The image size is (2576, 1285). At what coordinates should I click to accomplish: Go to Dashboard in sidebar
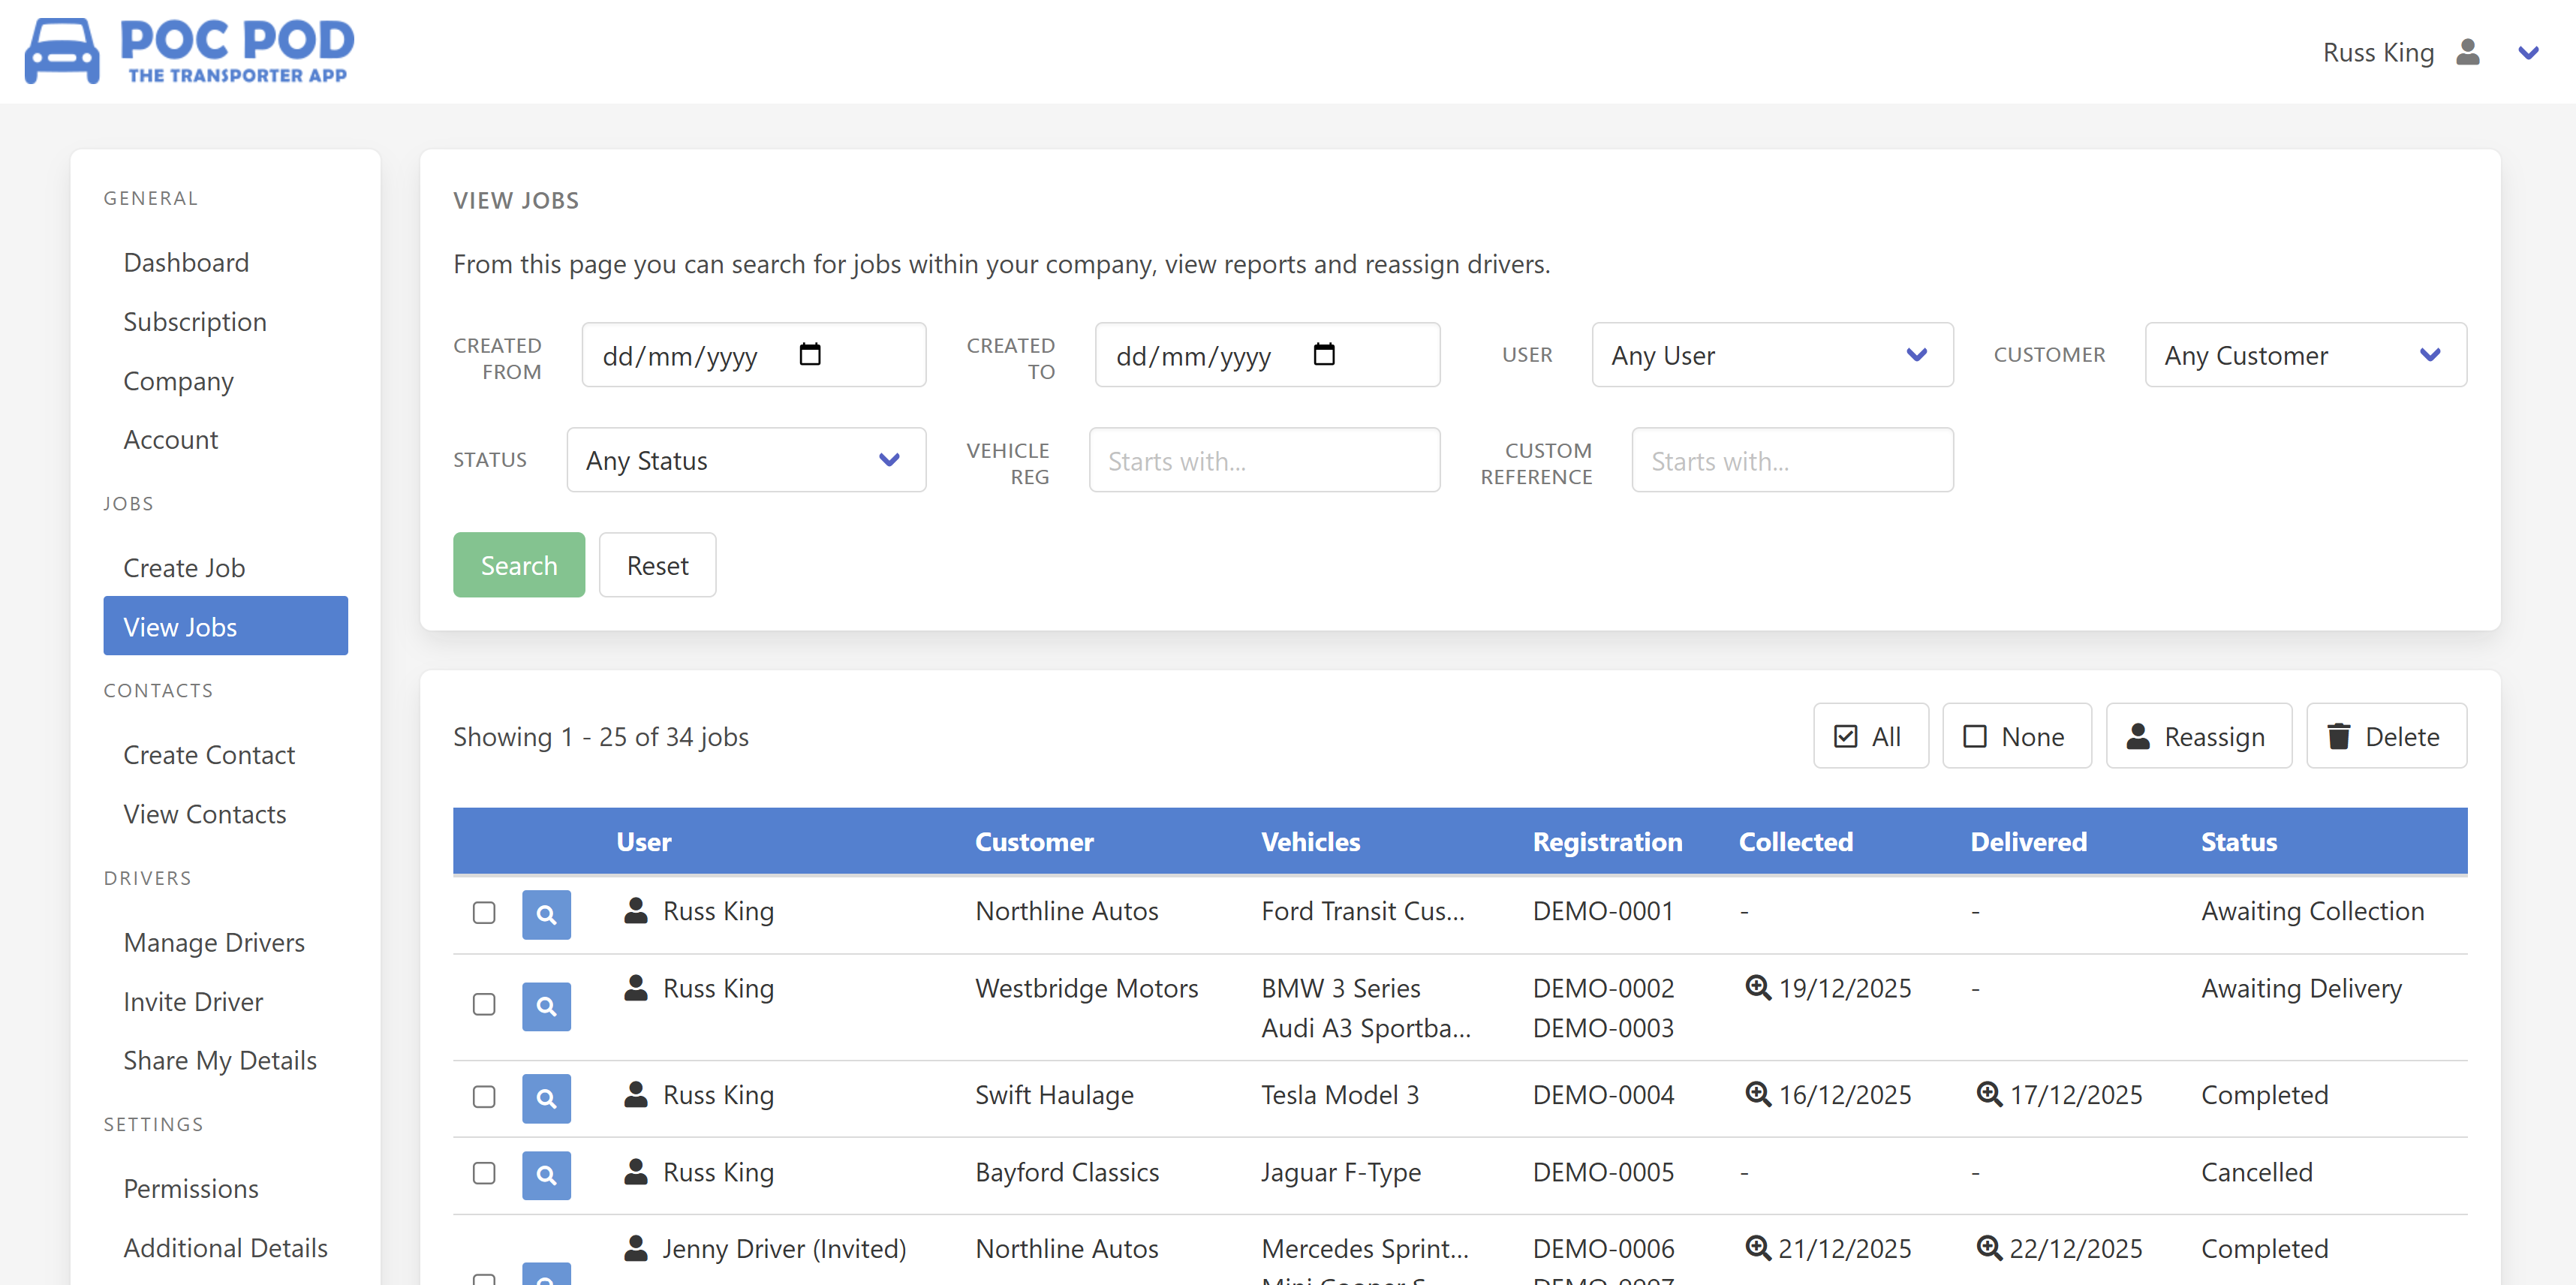point(186,262)
